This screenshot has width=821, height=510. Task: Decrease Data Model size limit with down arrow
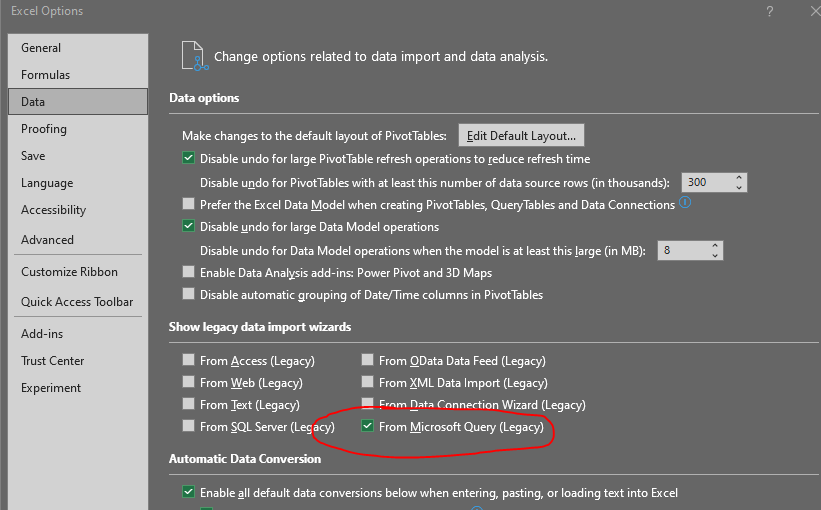715,256
